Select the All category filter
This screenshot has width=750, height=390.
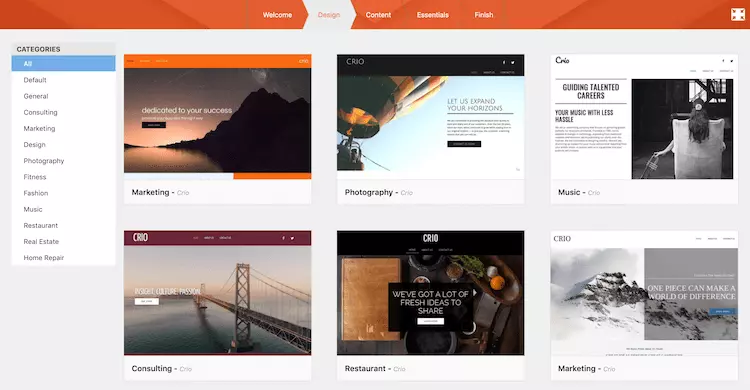[64, 63]
